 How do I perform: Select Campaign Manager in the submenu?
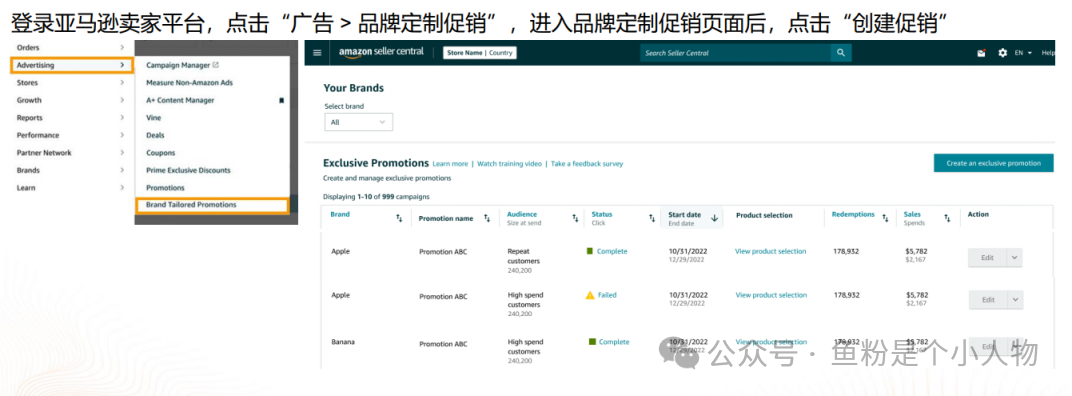pyautogui.click(x=178, y=65)
